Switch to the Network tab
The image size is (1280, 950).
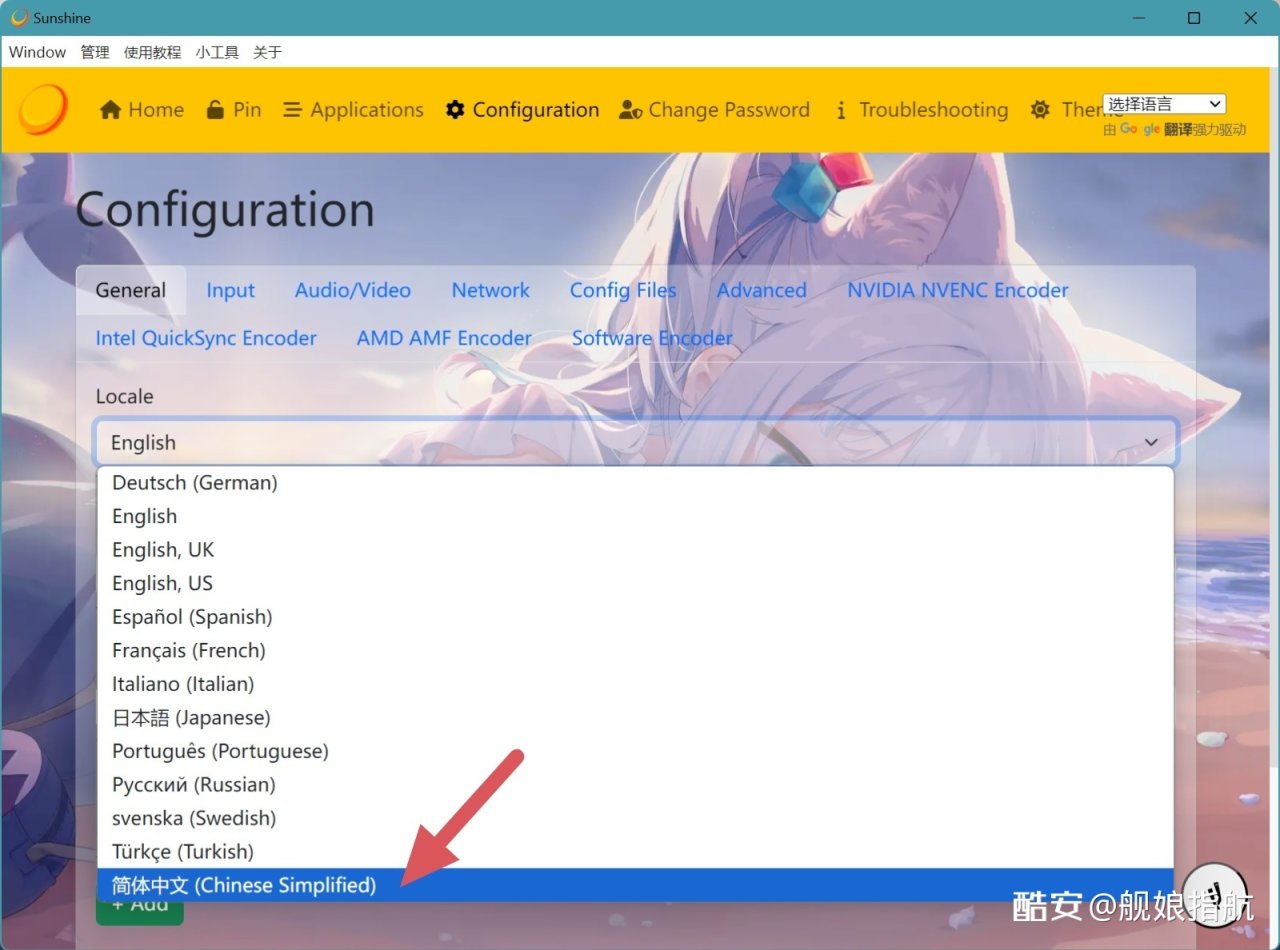tap(490, 290)
